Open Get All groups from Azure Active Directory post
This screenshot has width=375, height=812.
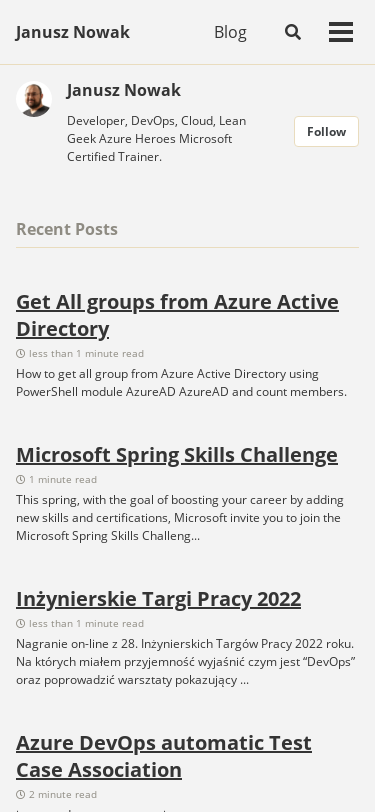point(177,315)
